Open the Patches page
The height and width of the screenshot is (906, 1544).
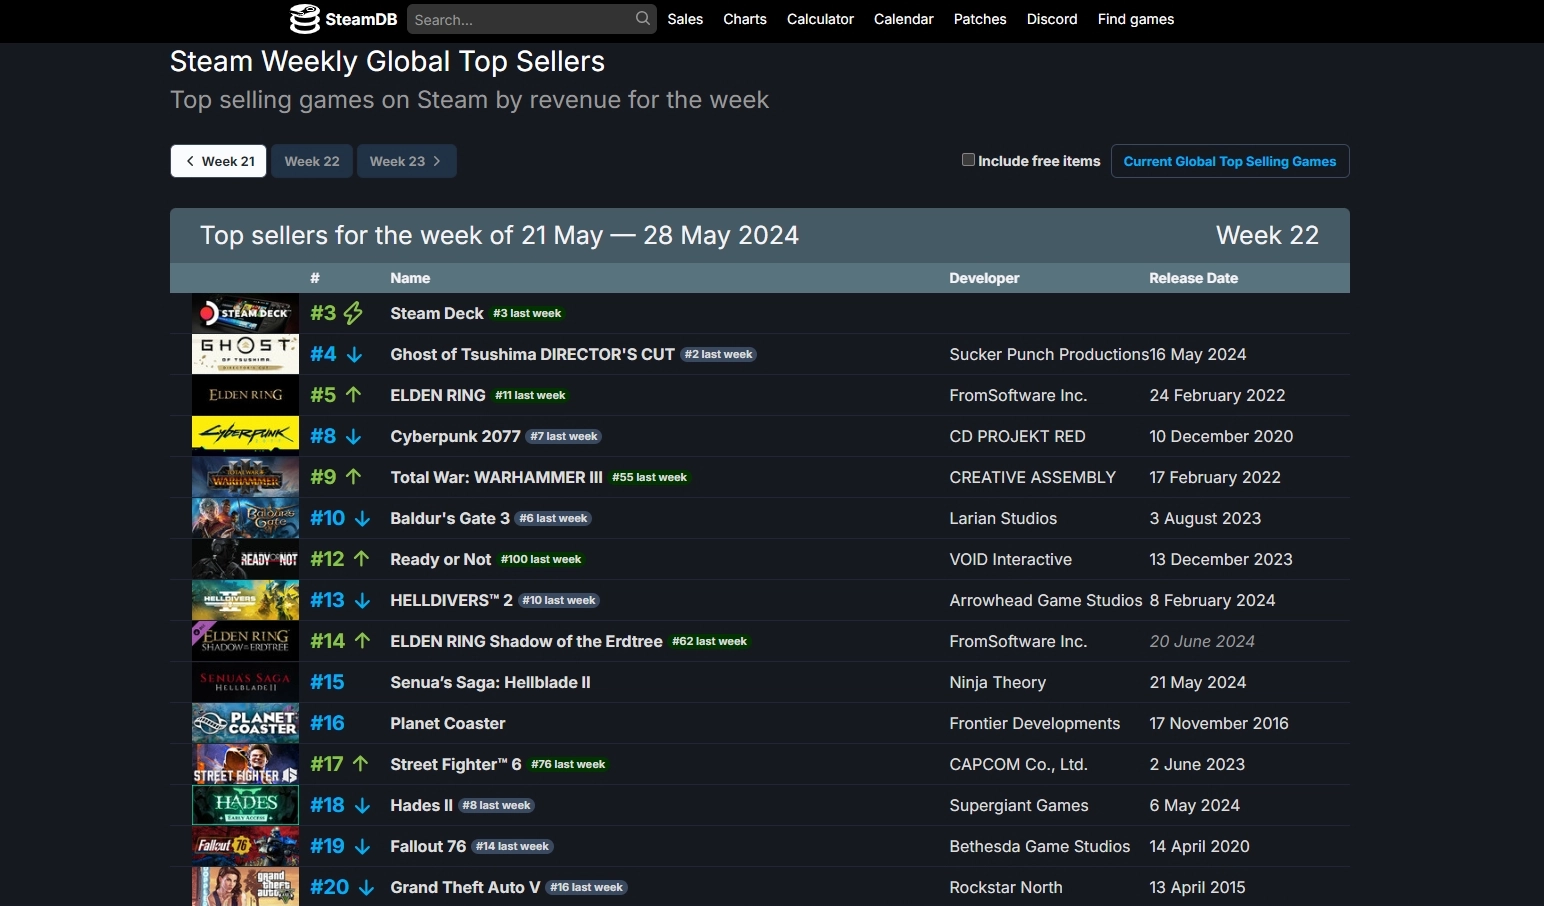(x=980, y=19)
